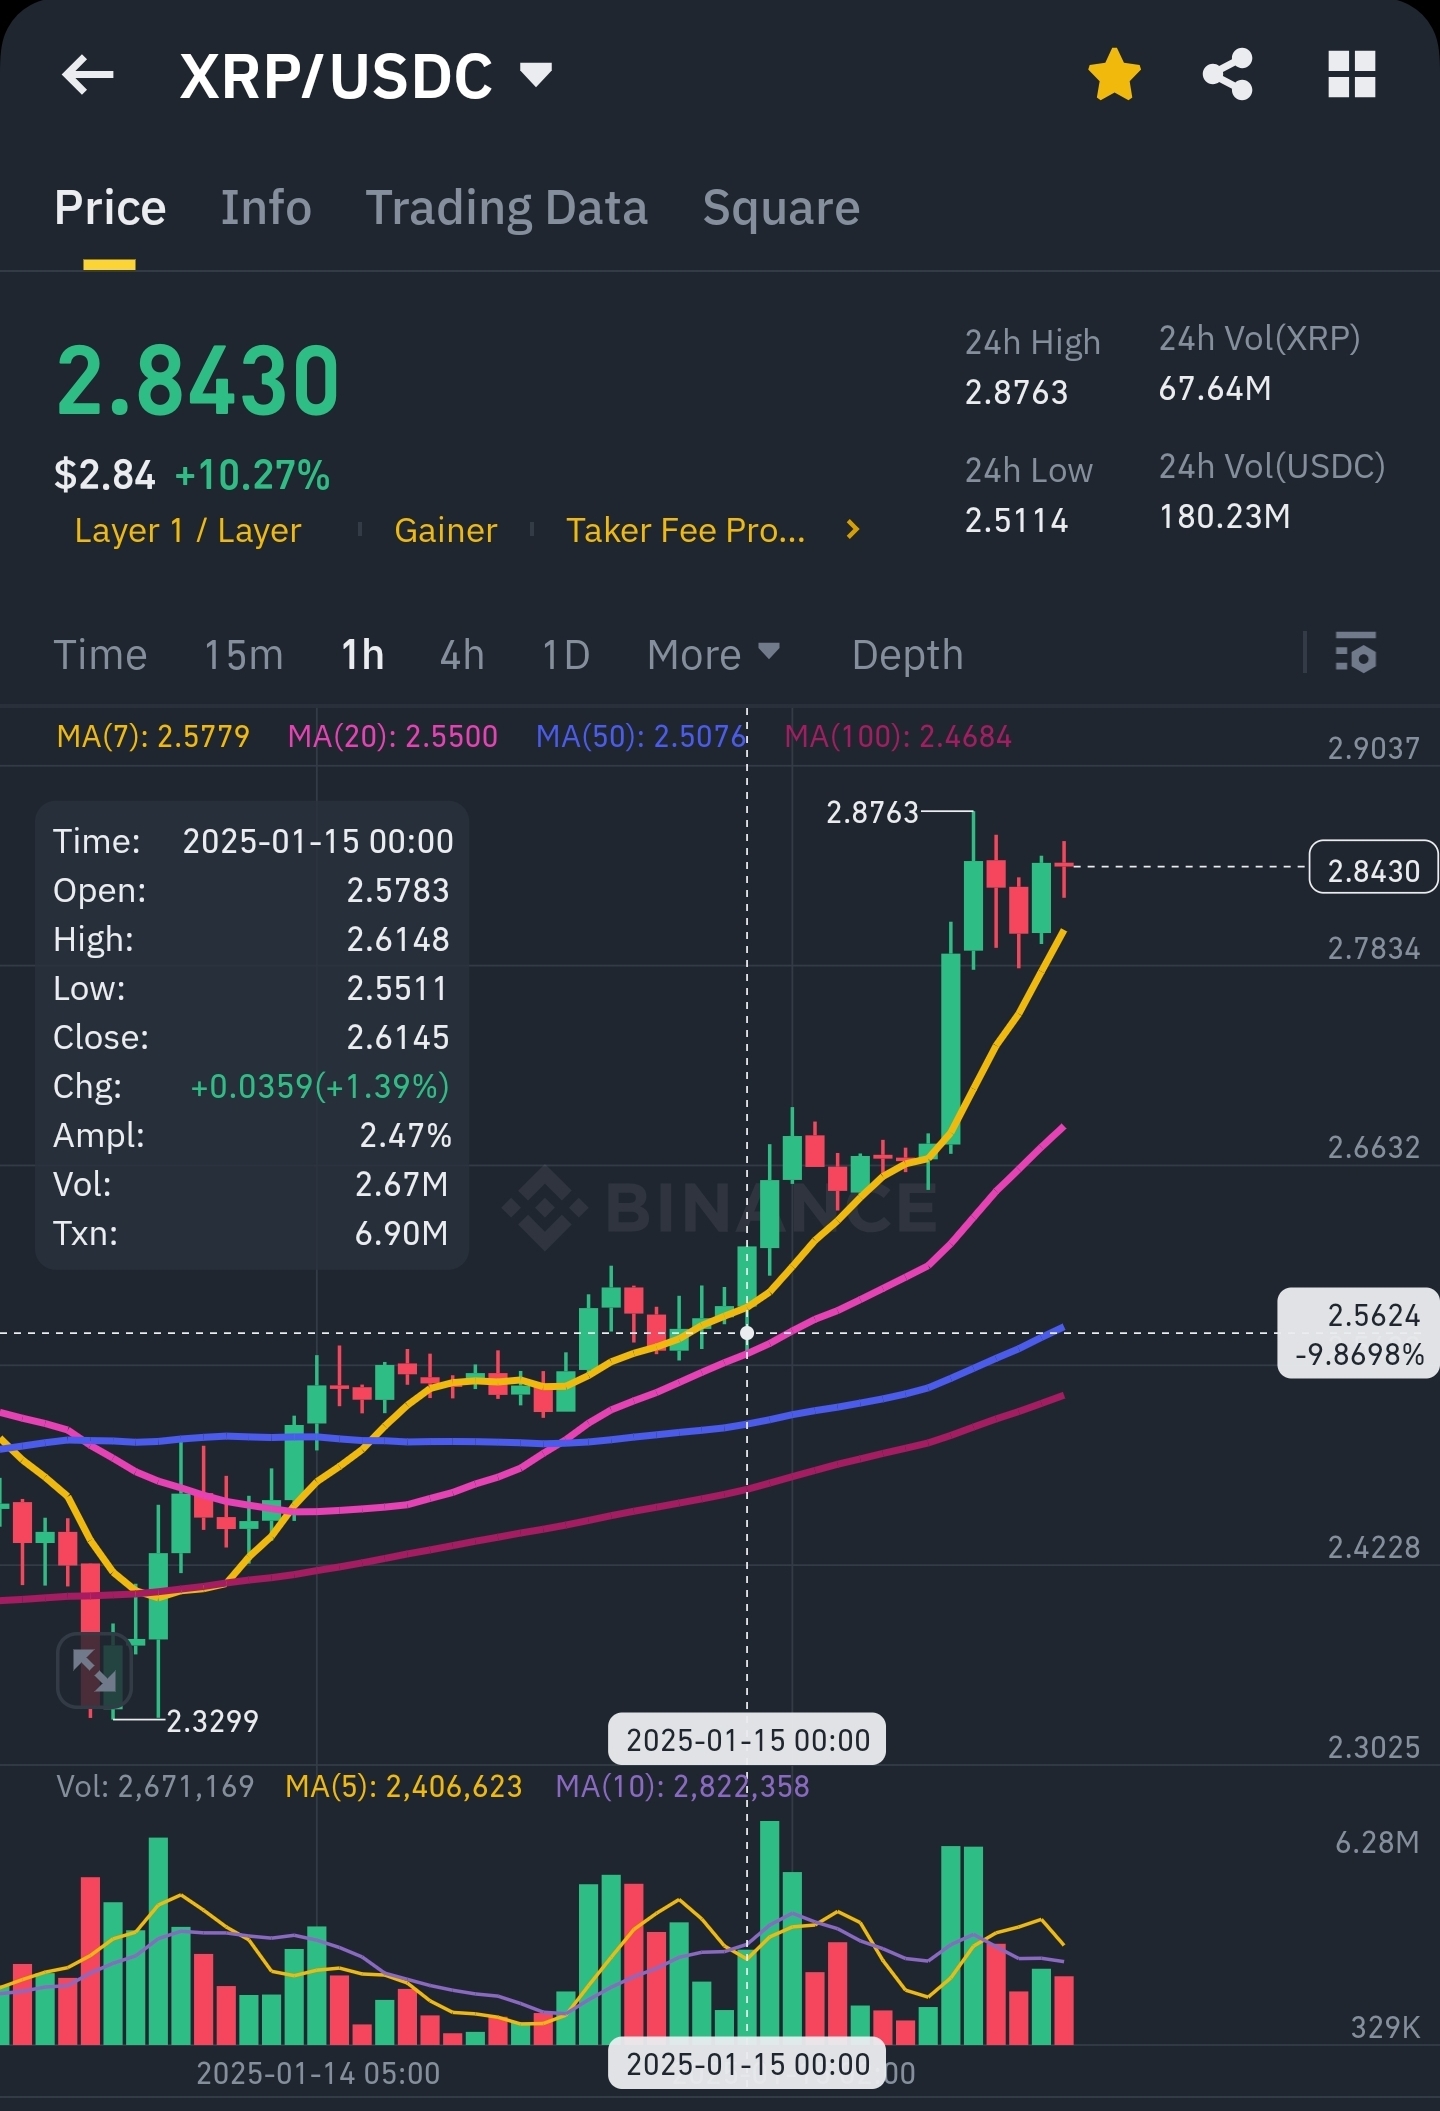The image size is (1440, 2111).
Task: Switch to the Info tab
Action: [x=266, y=208]
